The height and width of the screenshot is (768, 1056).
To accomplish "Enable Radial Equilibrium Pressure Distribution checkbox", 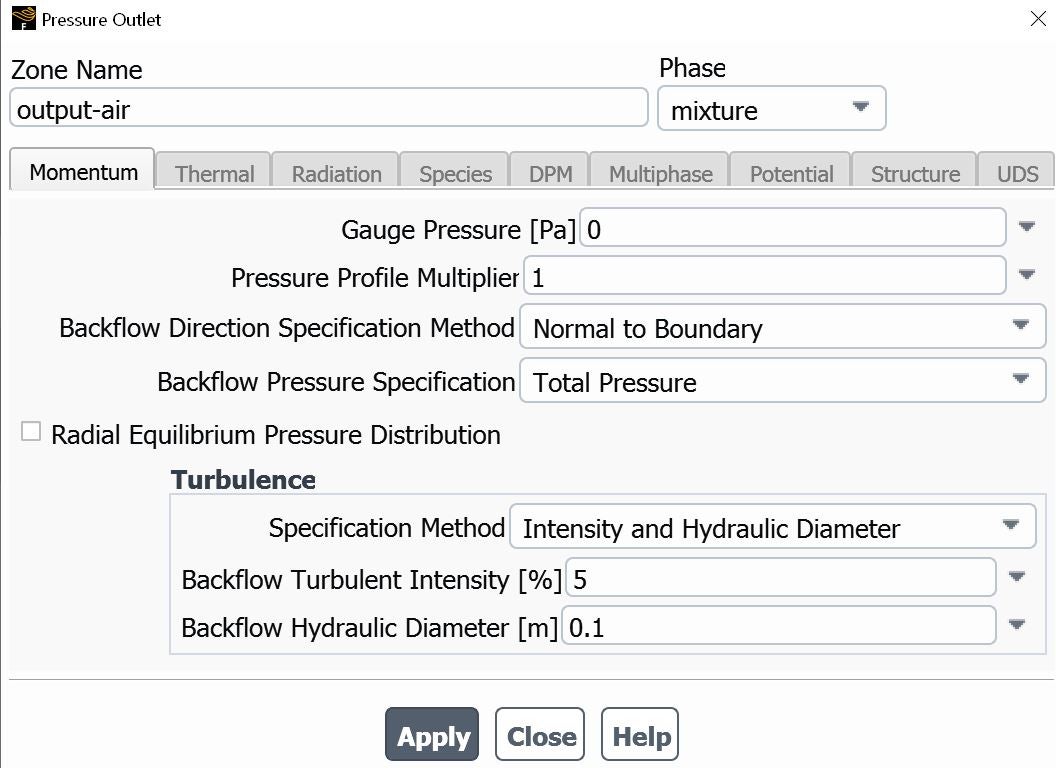I will (x=32, y=432).
